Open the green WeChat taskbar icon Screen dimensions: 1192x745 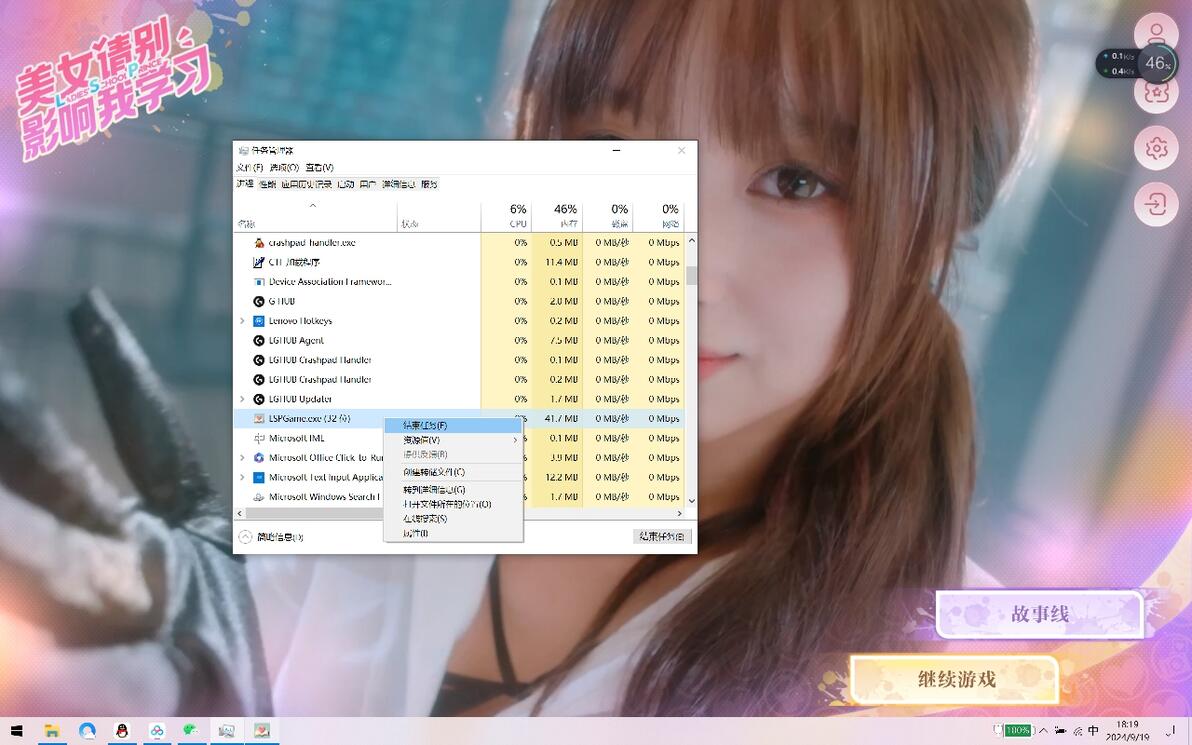190,731
